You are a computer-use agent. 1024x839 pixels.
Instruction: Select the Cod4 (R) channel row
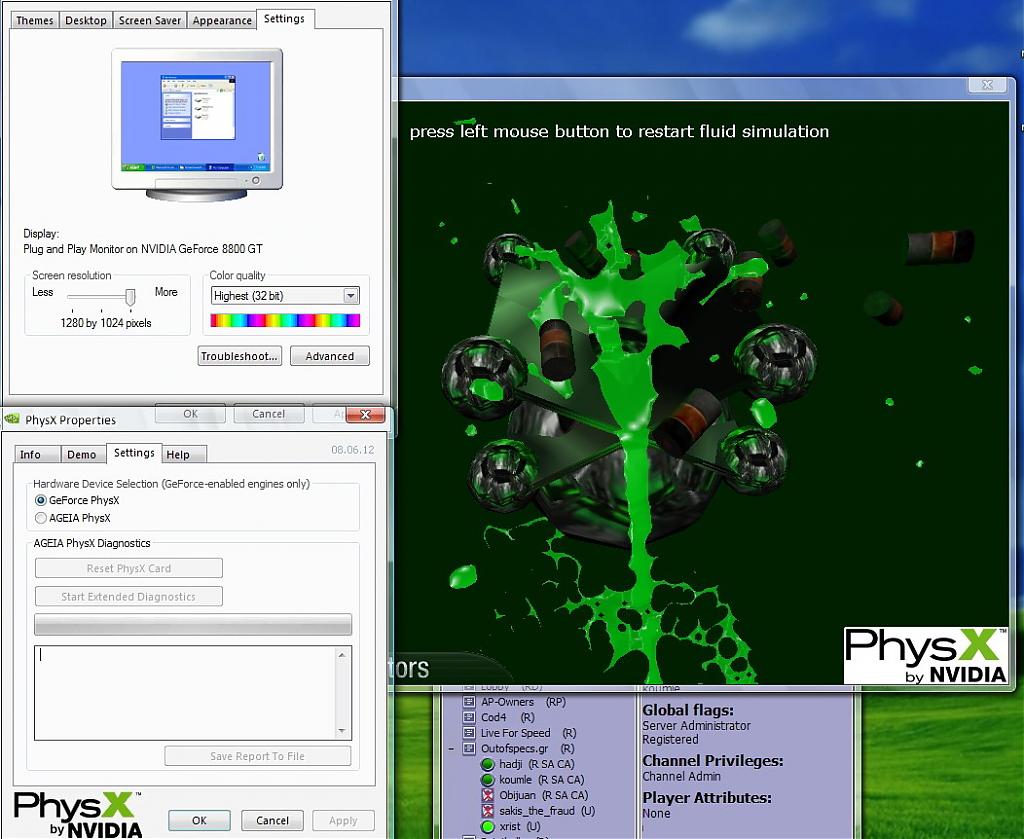tap(499, 717)
